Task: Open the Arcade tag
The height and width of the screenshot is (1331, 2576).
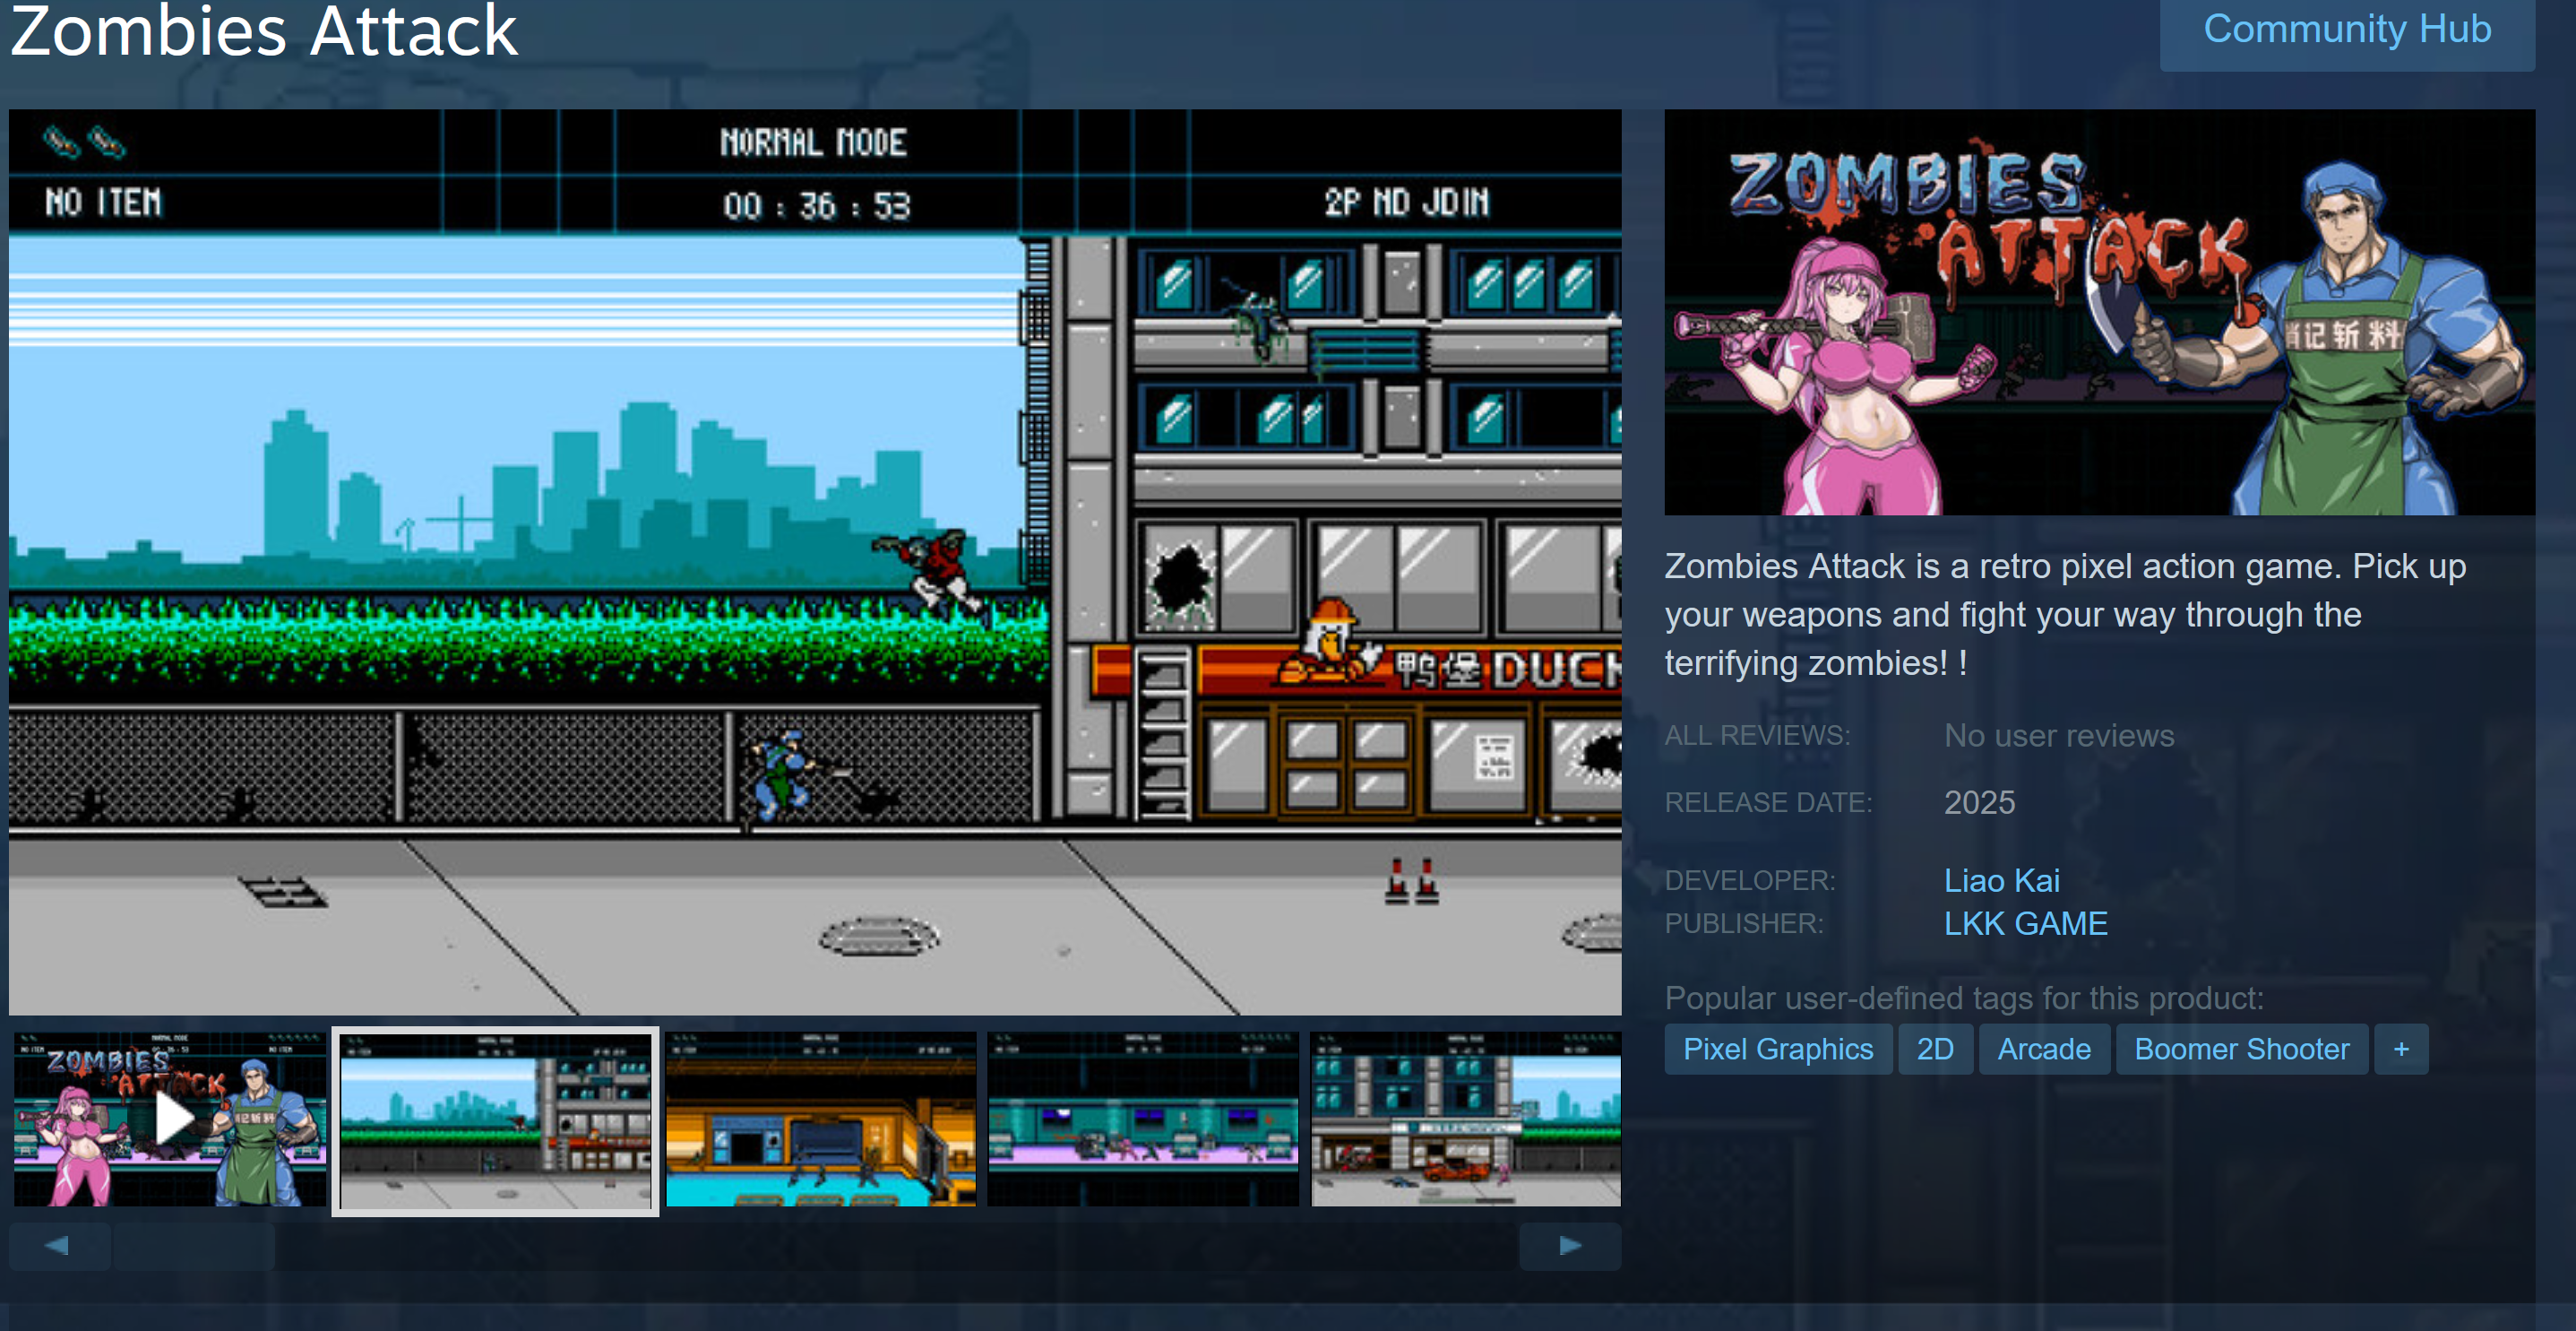Action: click(x=2044, y=1049)
